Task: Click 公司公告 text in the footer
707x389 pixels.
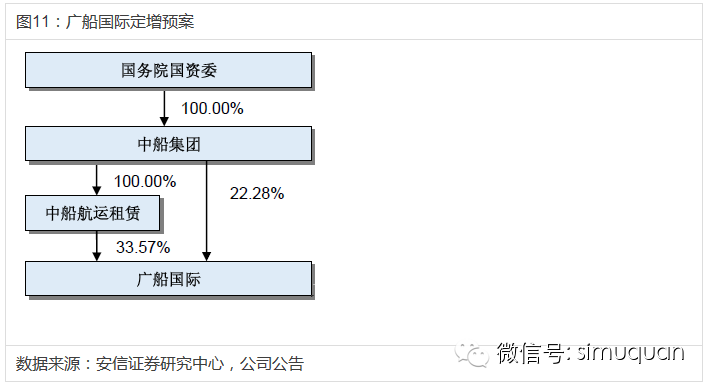Action: coord(272,363)
